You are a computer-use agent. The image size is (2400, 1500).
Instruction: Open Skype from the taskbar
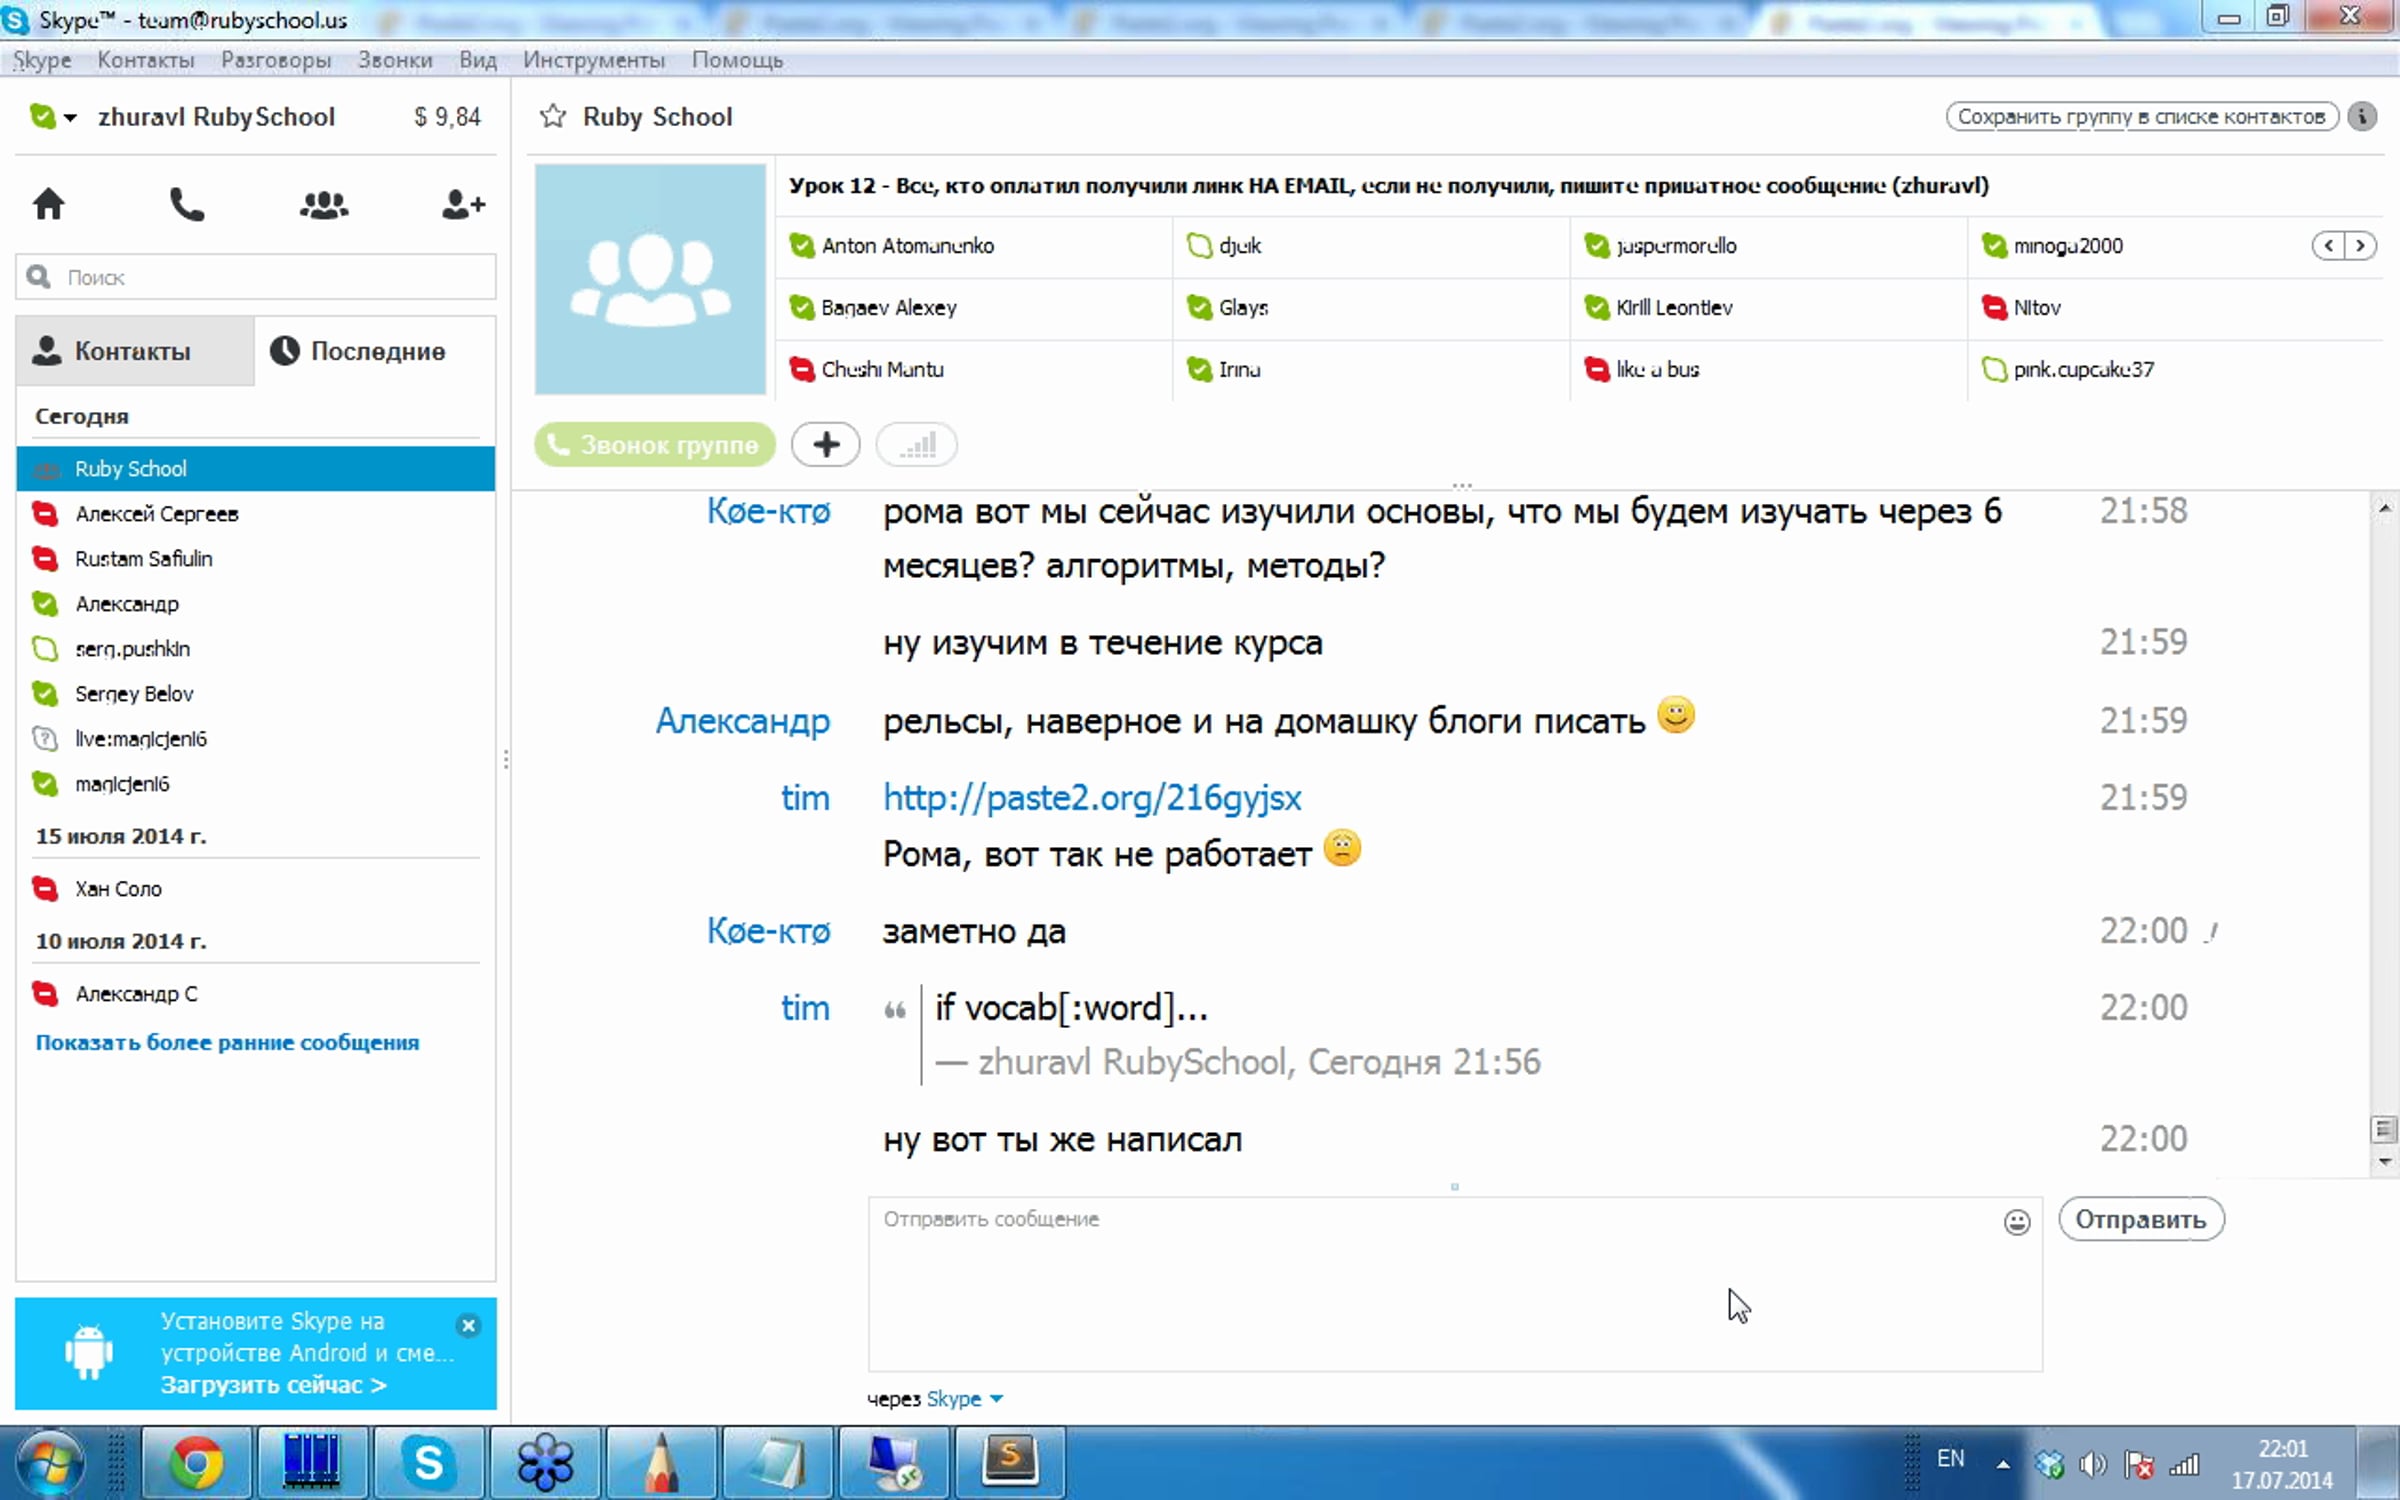point(428,1464)
